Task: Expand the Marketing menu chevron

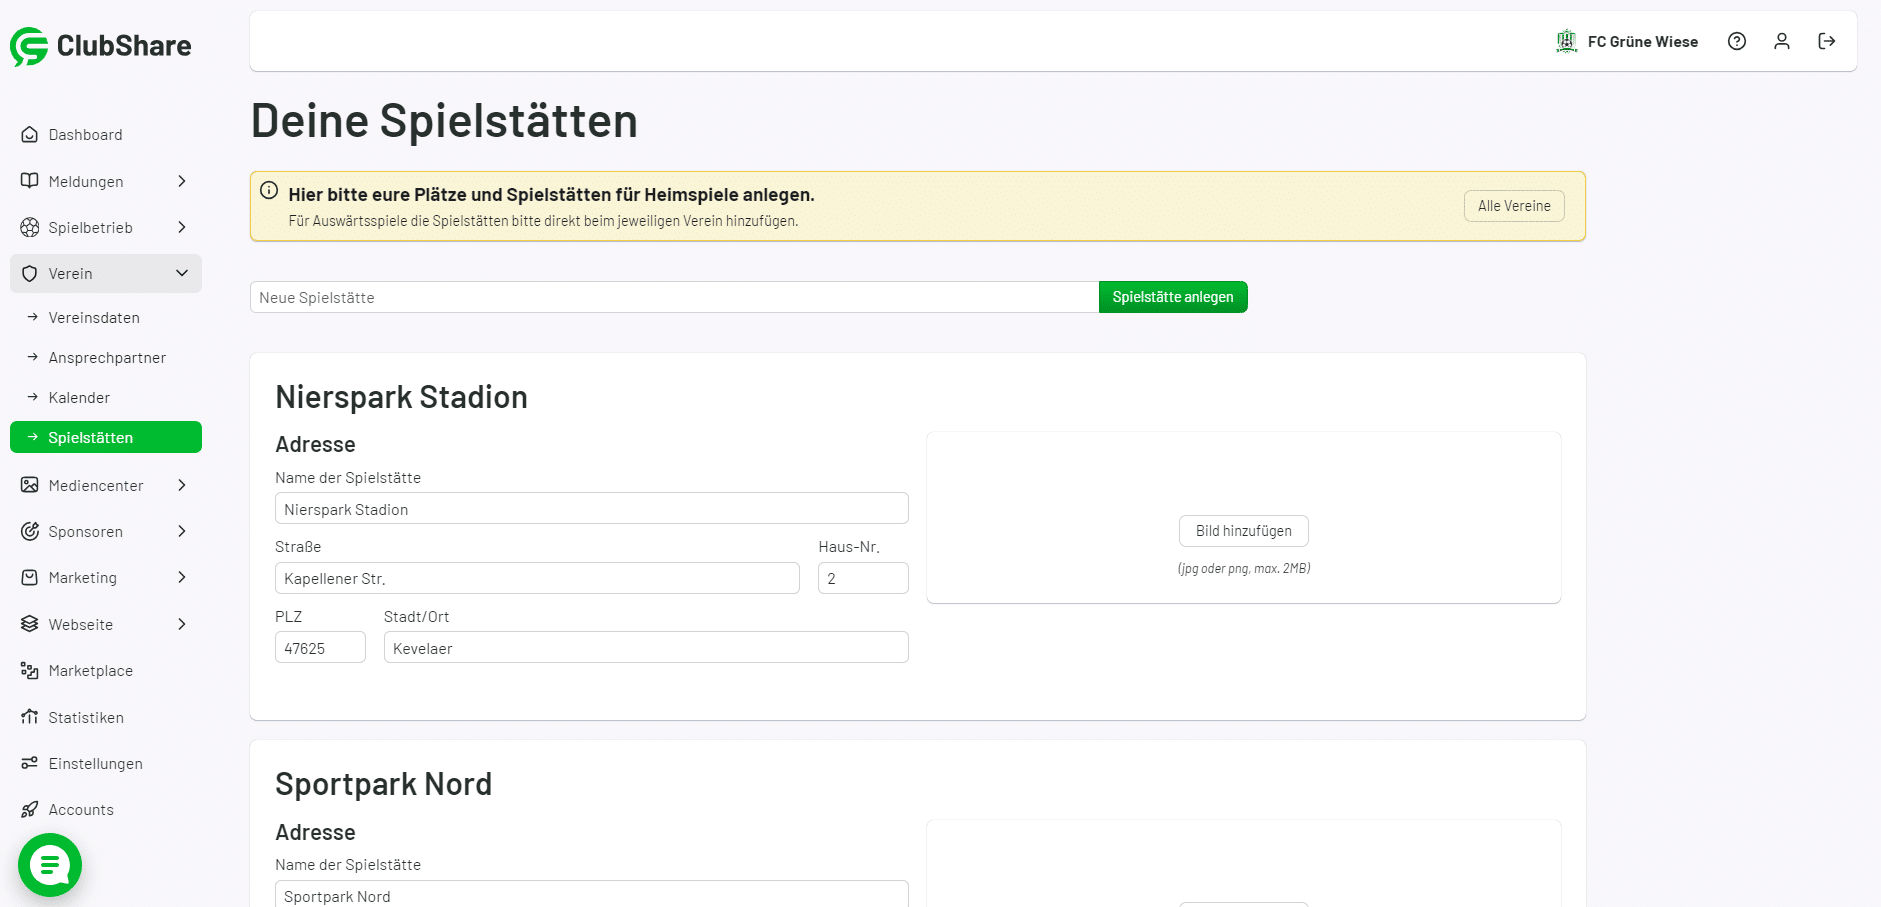Action: (x=182, y=577)
